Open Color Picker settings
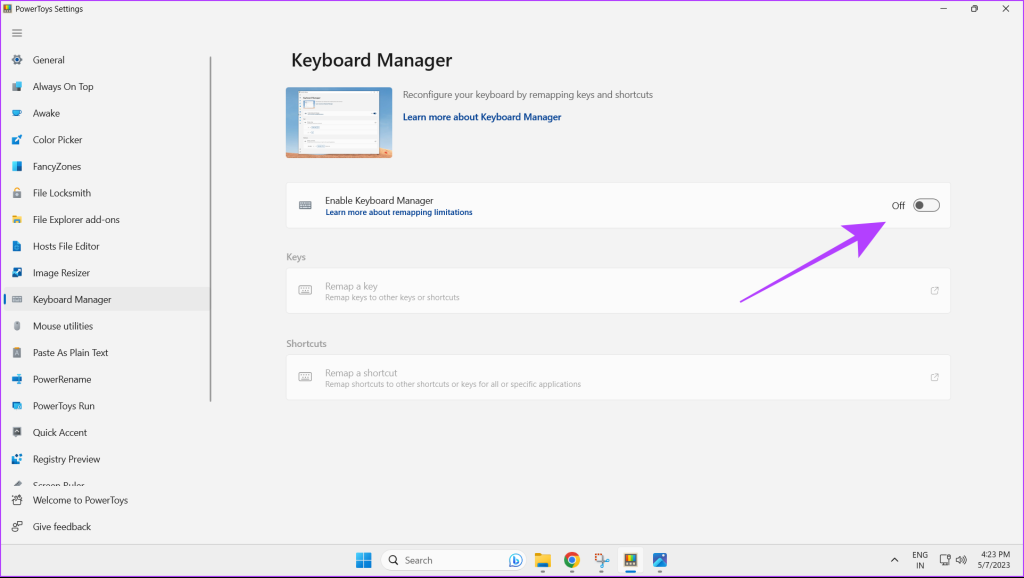Screen dimensions: 1024x578 [x=106, y=140]
